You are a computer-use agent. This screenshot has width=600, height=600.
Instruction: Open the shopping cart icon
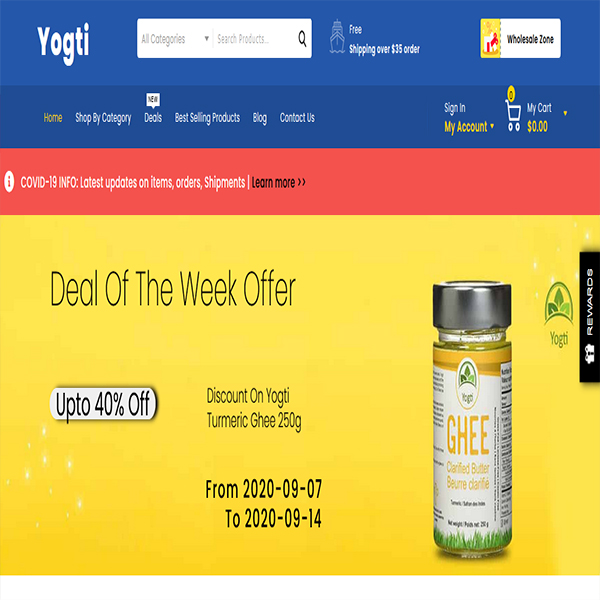pos(513,116)
